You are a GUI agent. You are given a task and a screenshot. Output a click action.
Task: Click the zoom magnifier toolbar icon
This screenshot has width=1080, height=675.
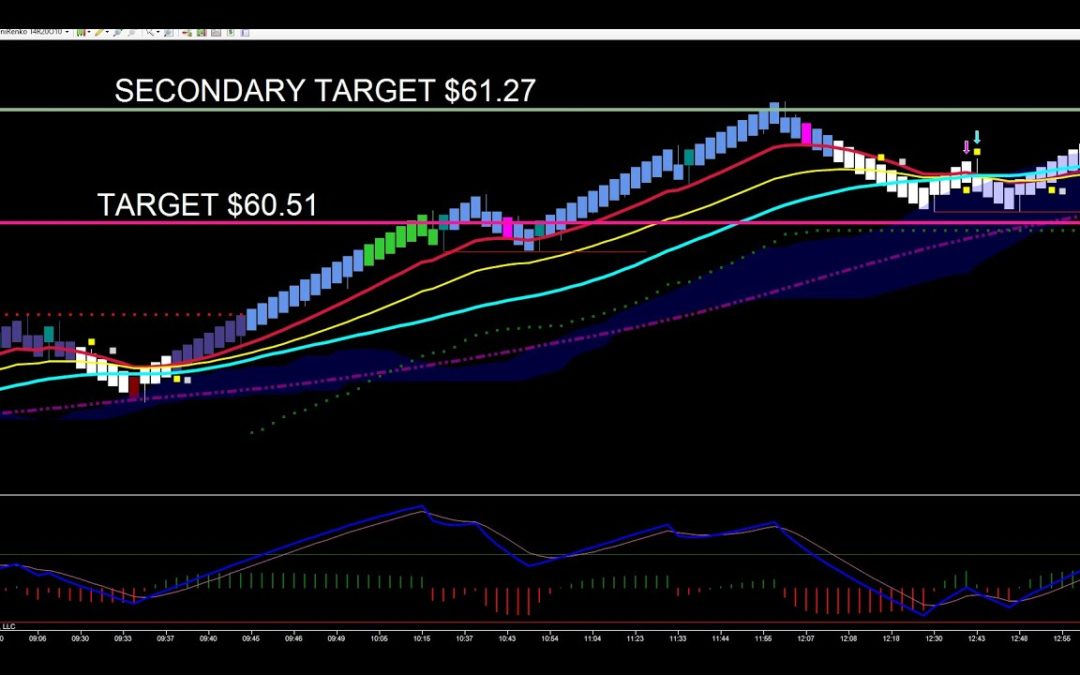[x=117, y=30]
